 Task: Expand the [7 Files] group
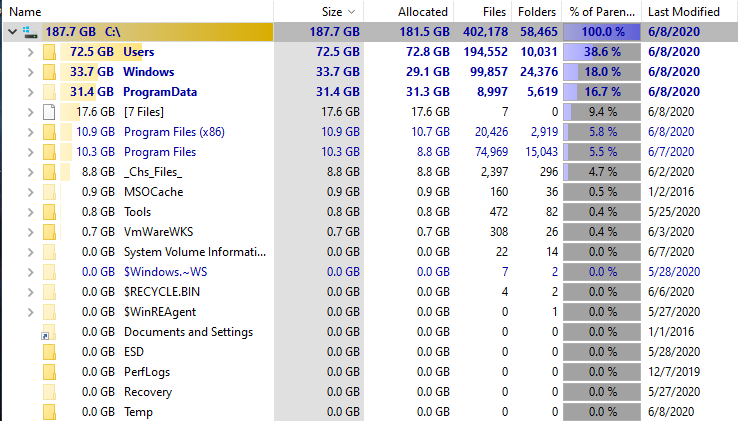(31, 112)
